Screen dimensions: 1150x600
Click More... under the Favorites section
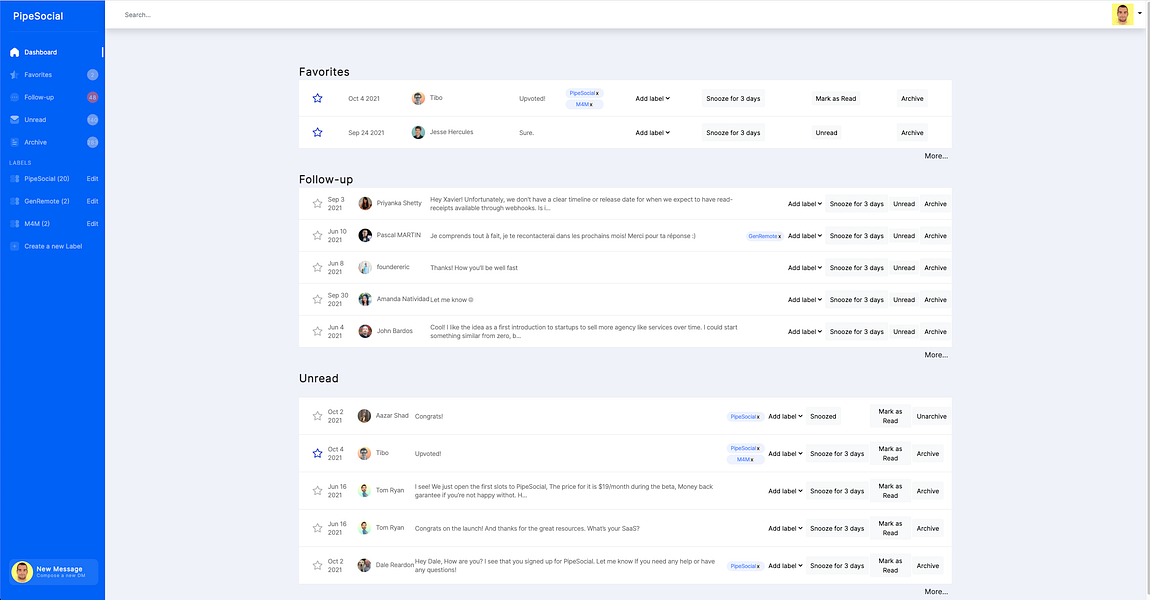coord(936,156)
